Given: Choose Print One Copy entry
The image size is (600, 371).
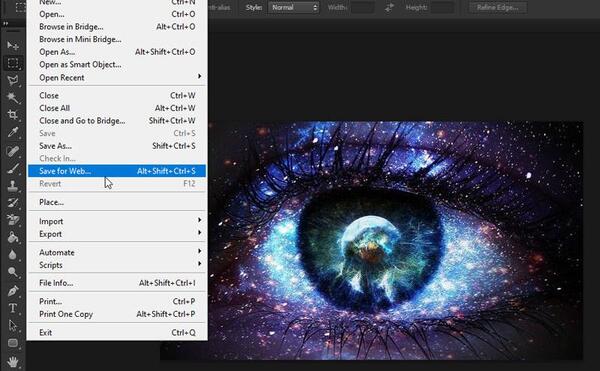Looking at the screenshot, I should 117,314.
